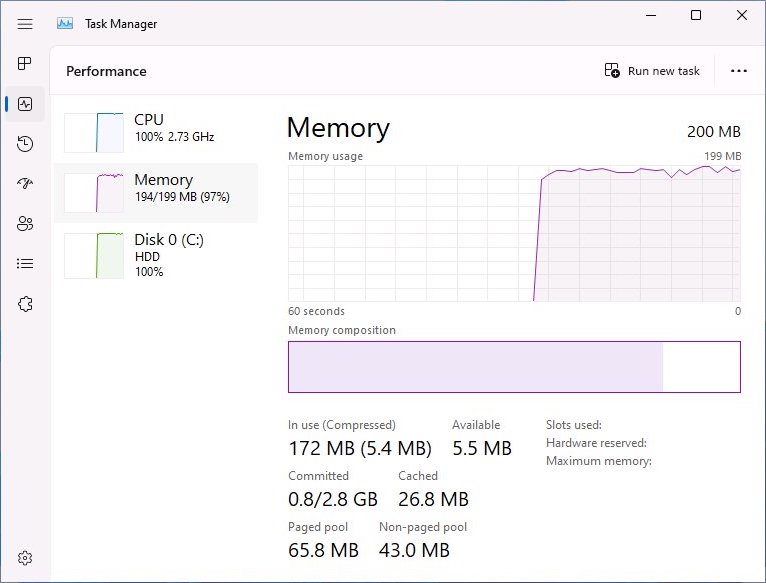
Task: Click the Memory composition bar
Action: point(514,367)
